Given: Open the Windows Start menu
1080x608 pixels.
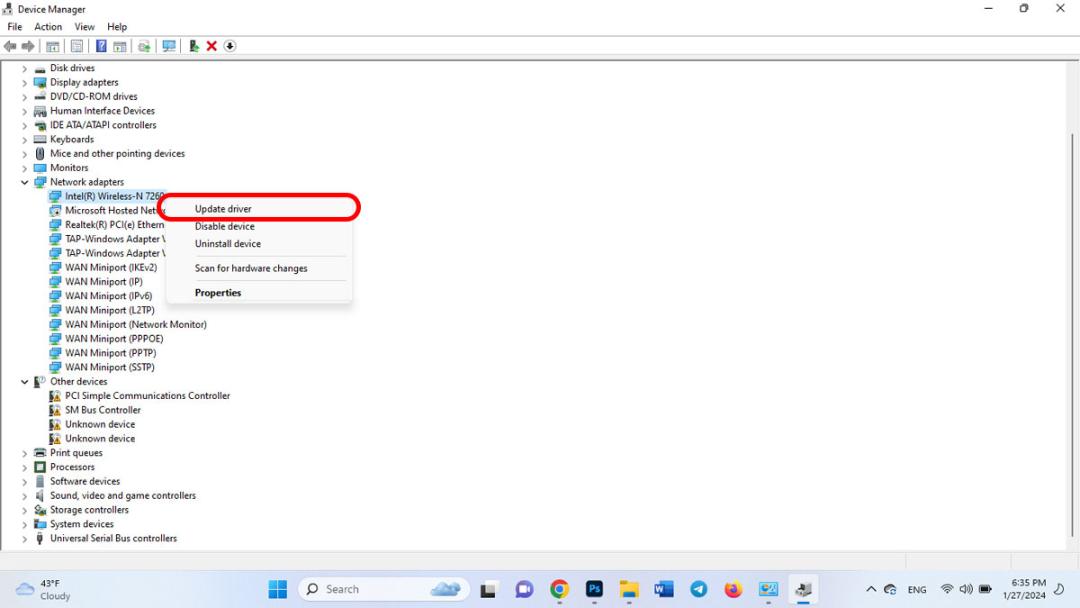Looking at the screenshot, I should click(278, 589).
